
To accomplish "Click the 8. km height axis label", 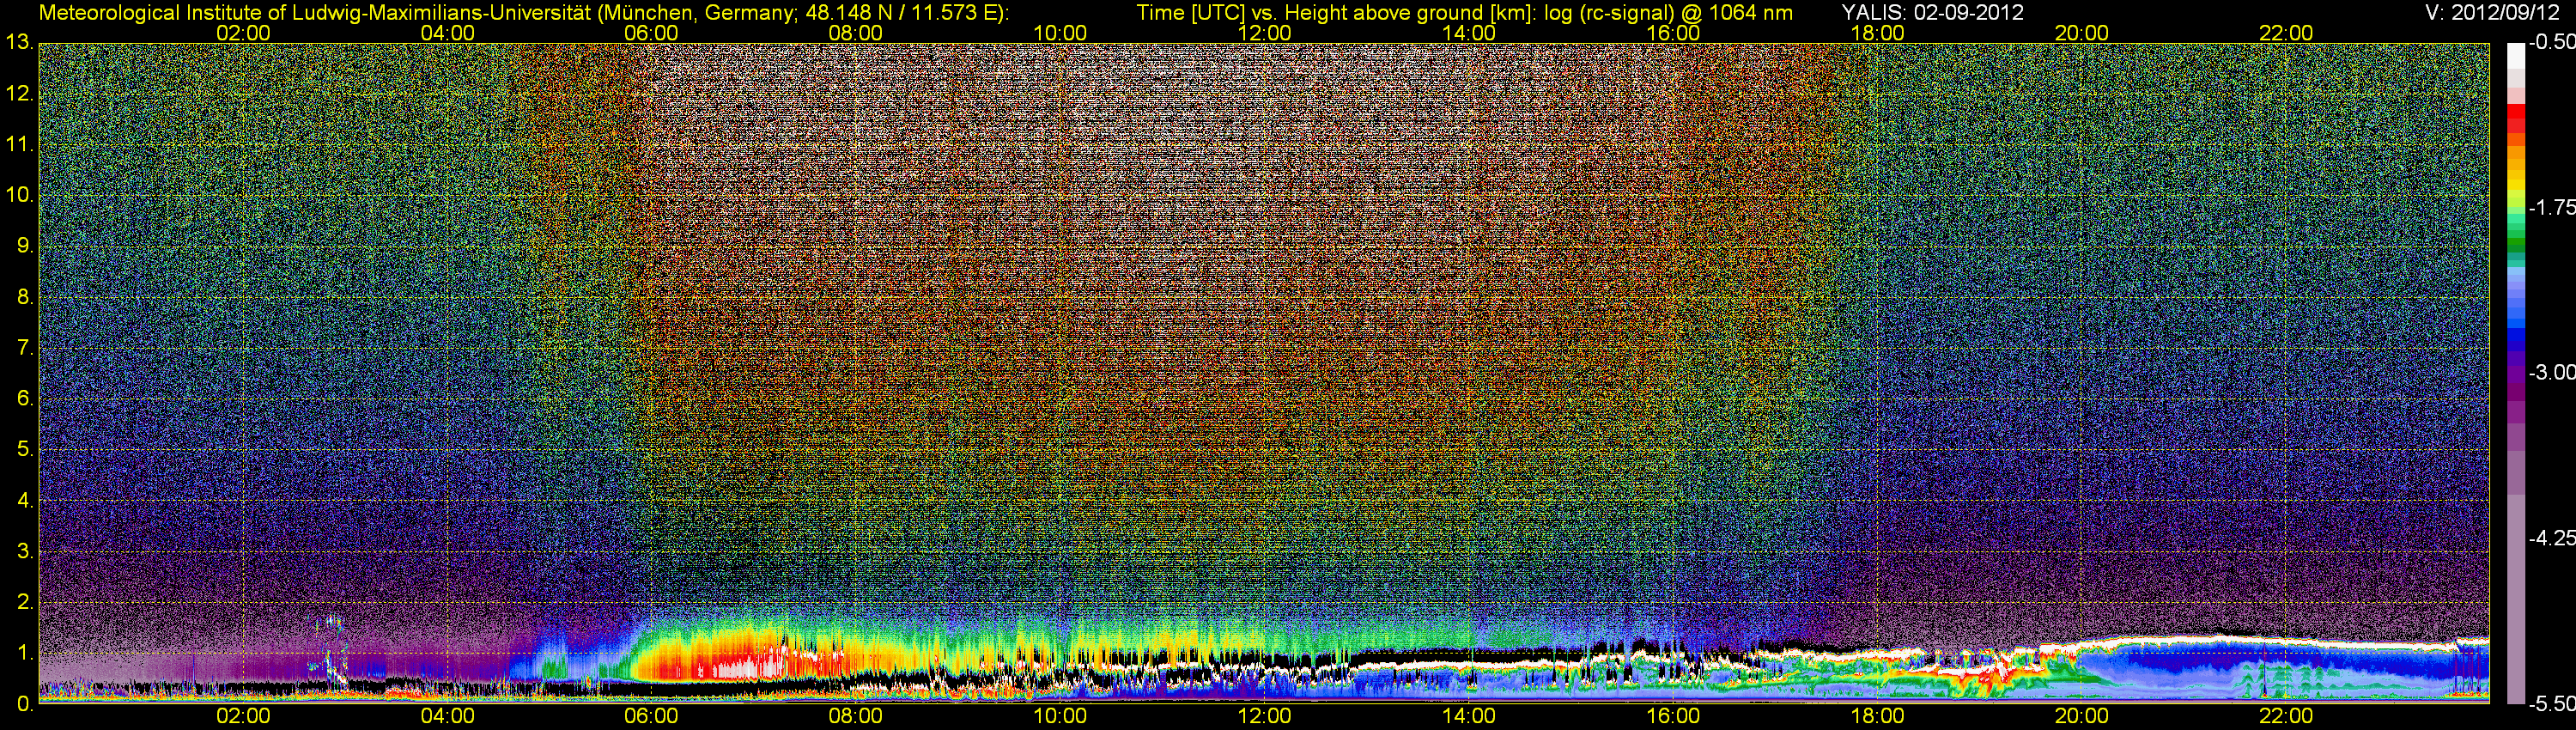I will coord(24,297).
